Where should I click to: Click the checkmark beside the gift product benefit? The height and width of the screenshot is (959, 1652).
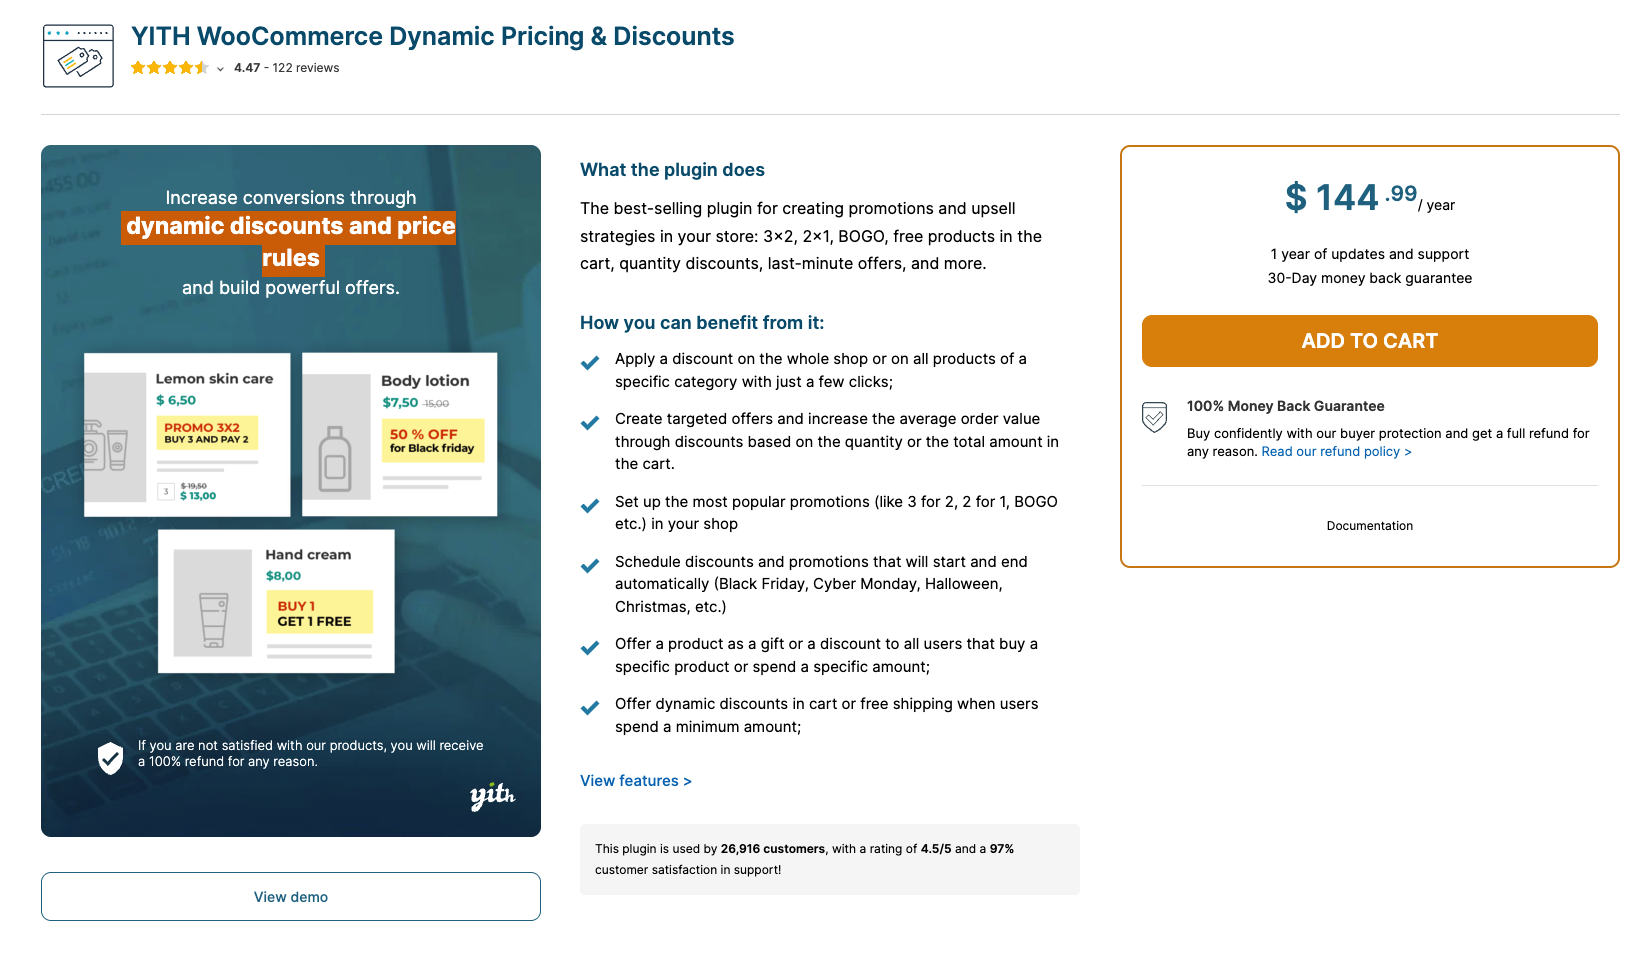(x=590, y=647)
